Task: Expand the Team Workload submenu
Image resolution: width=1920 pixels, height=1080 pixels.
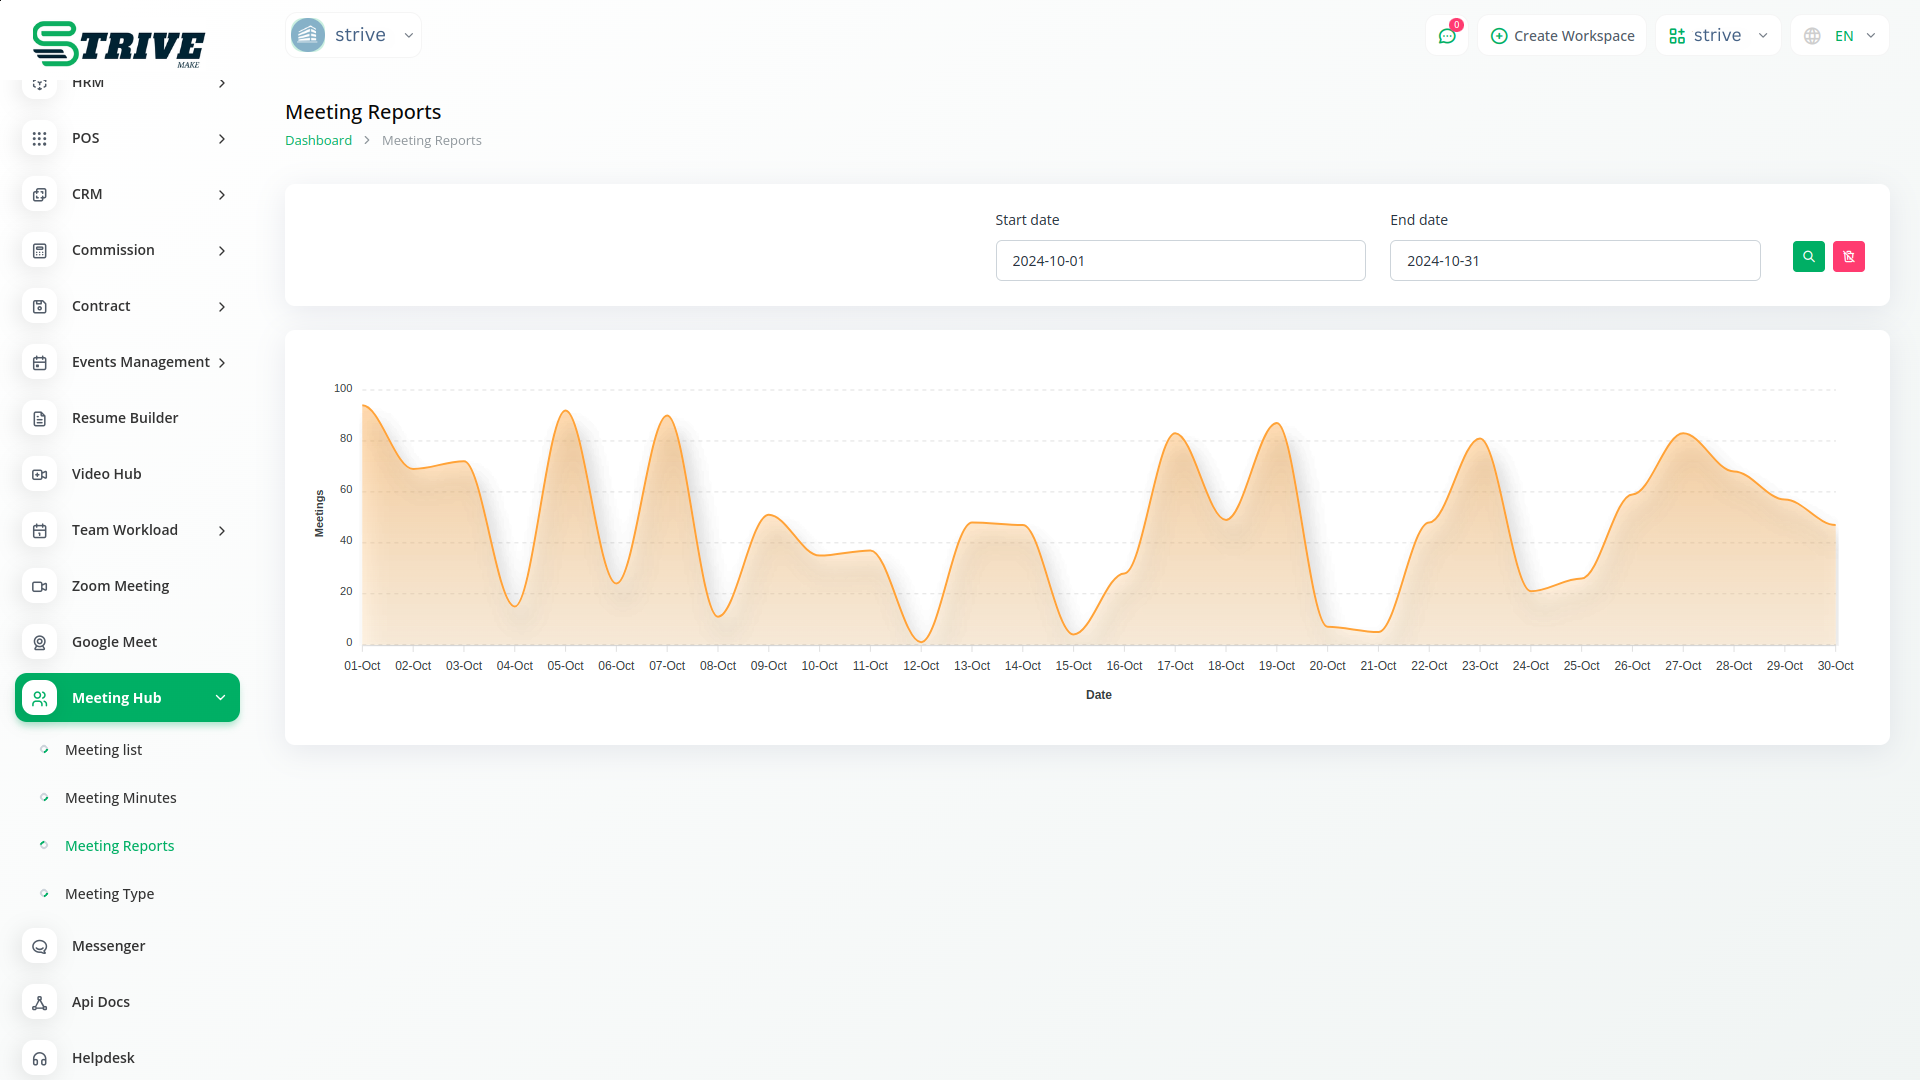Action: (221, 531)
